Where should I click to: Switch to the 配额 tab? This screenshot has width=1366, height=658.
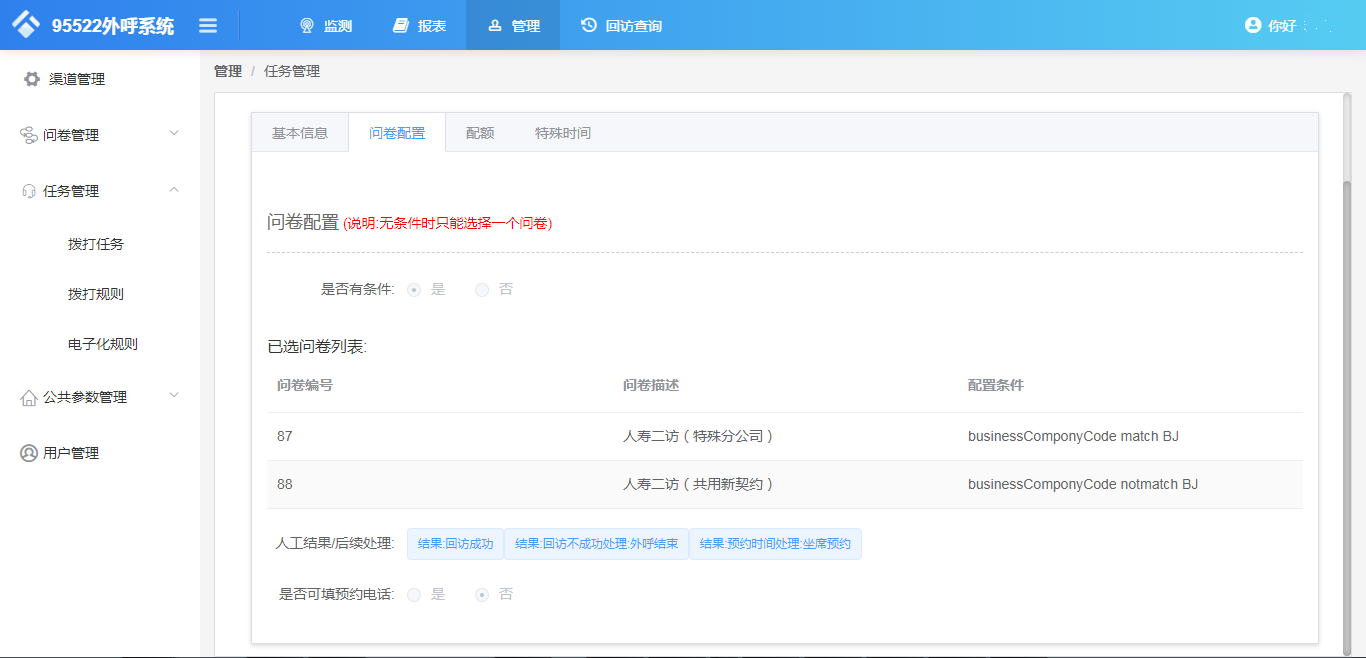pos(479,131)
